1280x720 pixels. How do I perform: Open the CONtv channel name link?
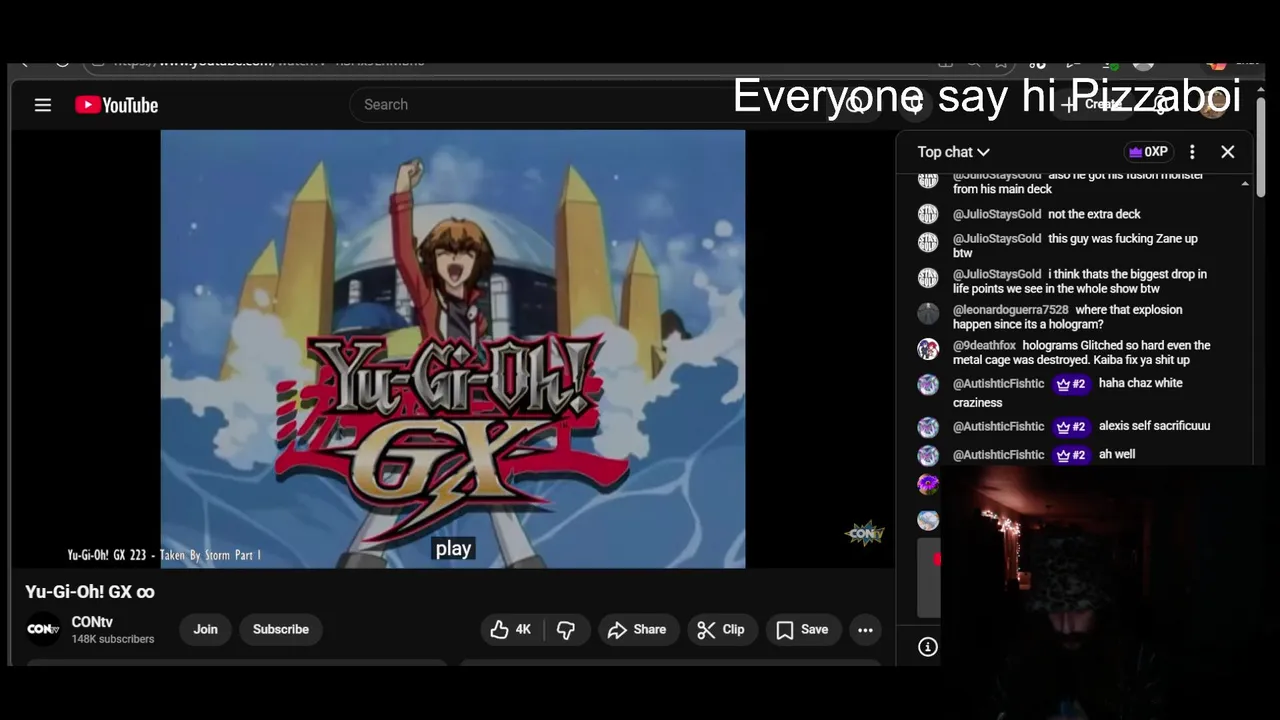pyautogui.click(x=92, y=622)
